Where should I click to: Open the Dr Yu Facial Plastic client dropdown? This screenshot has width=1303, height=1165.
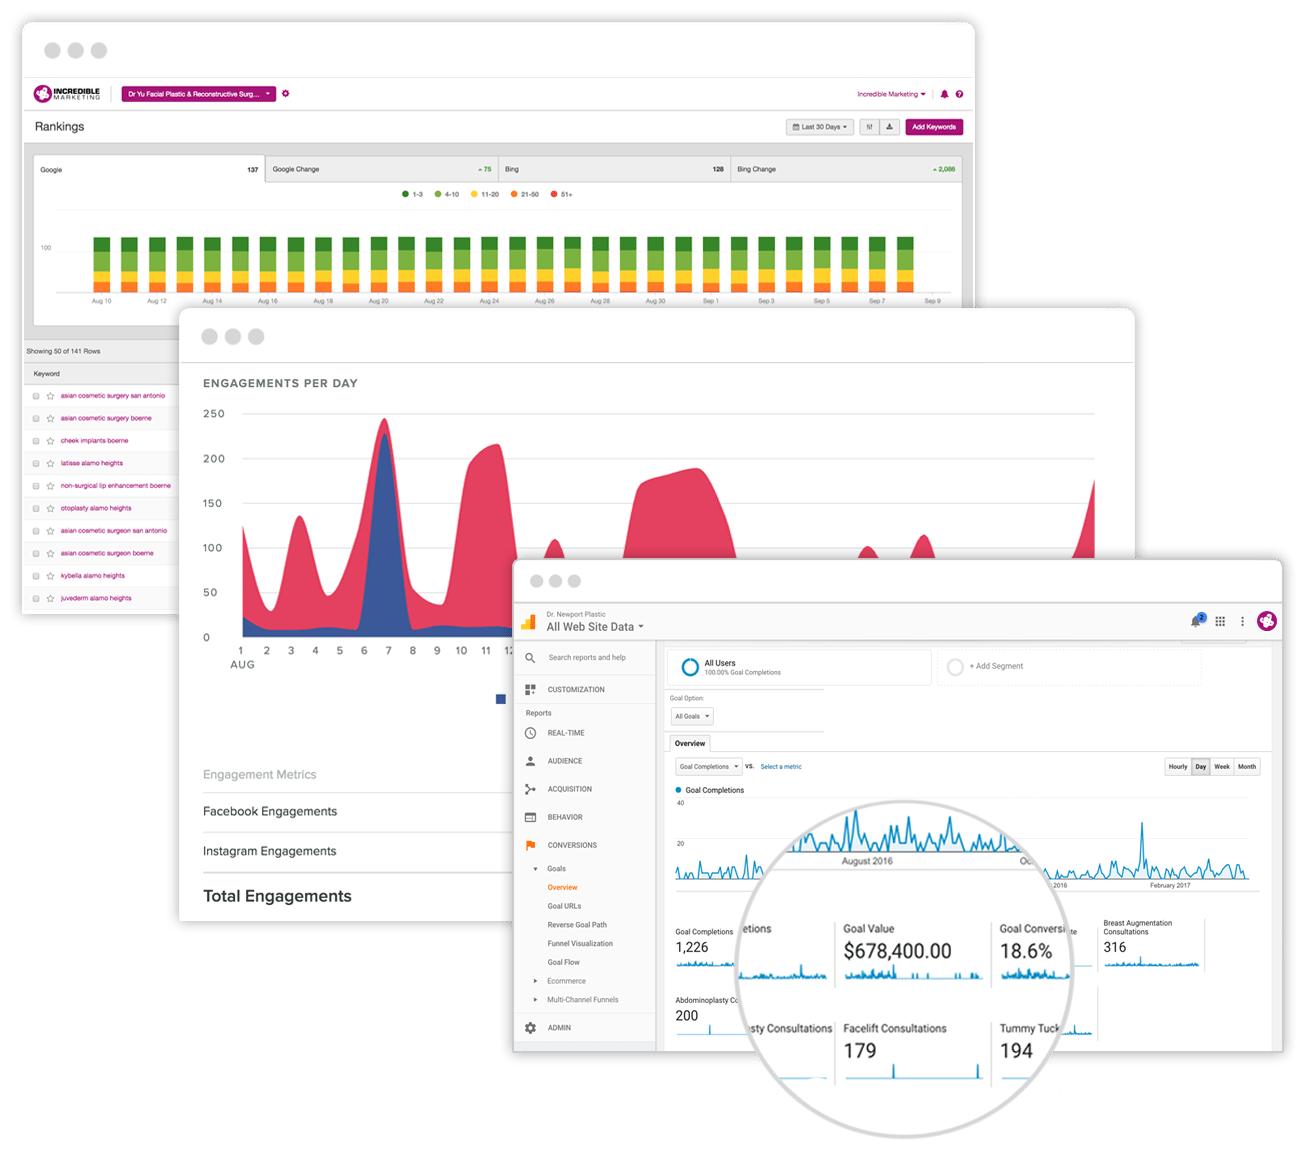click(x=199, y=94)
